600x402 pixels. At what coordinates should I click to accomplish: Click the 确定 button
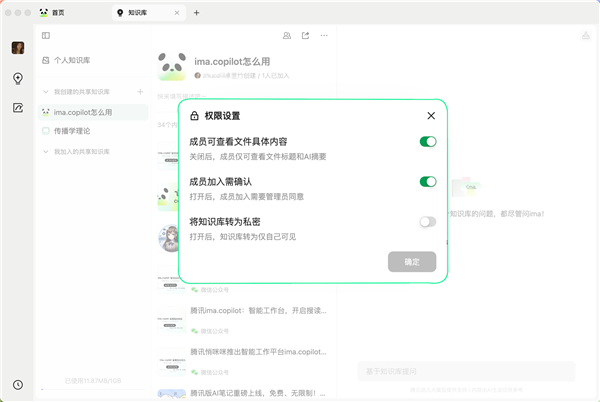tap(412, 262)
